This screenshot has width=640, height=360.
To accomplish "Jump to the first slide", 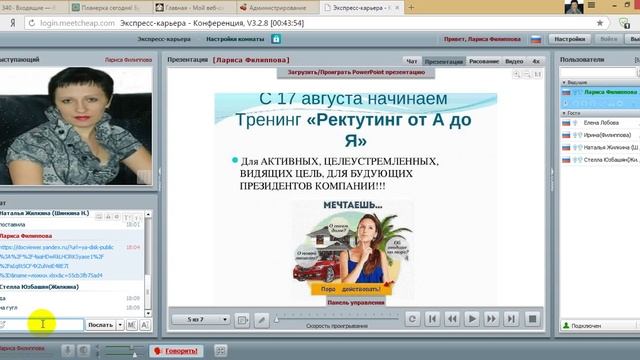I will [432, 319].
